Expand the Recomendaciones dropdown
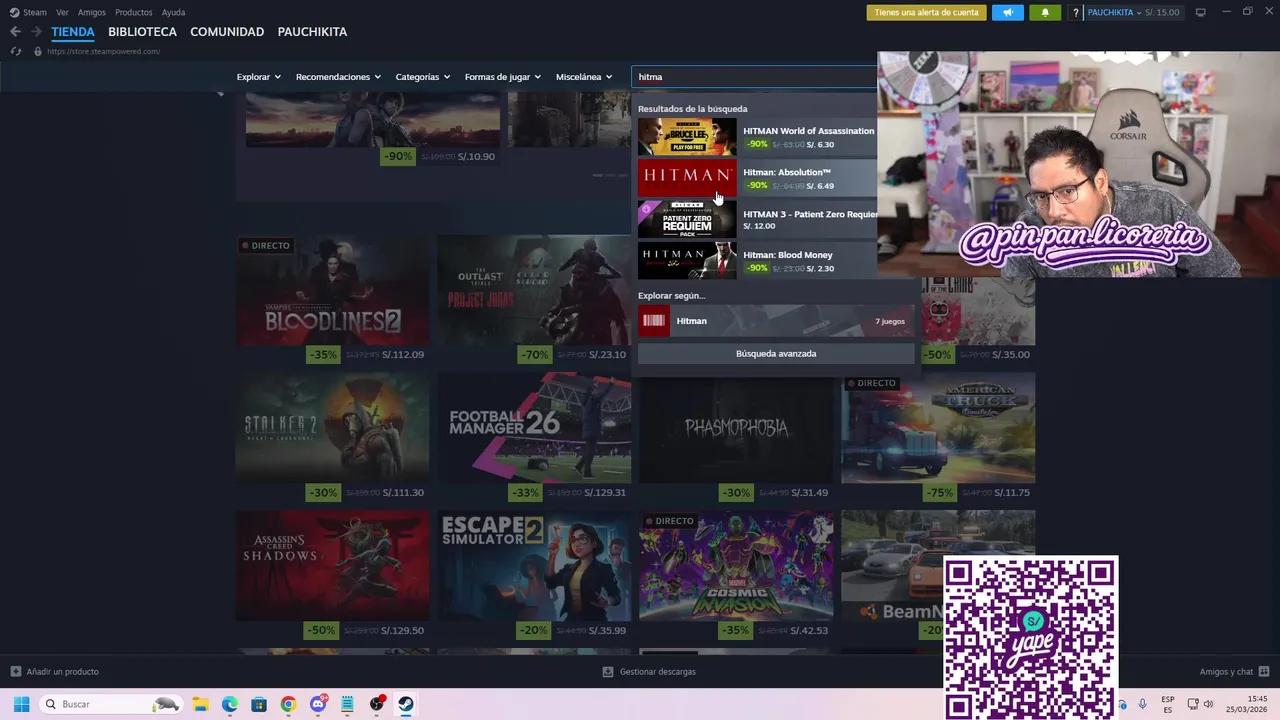The image size is (1280, 720). point(338,77)
